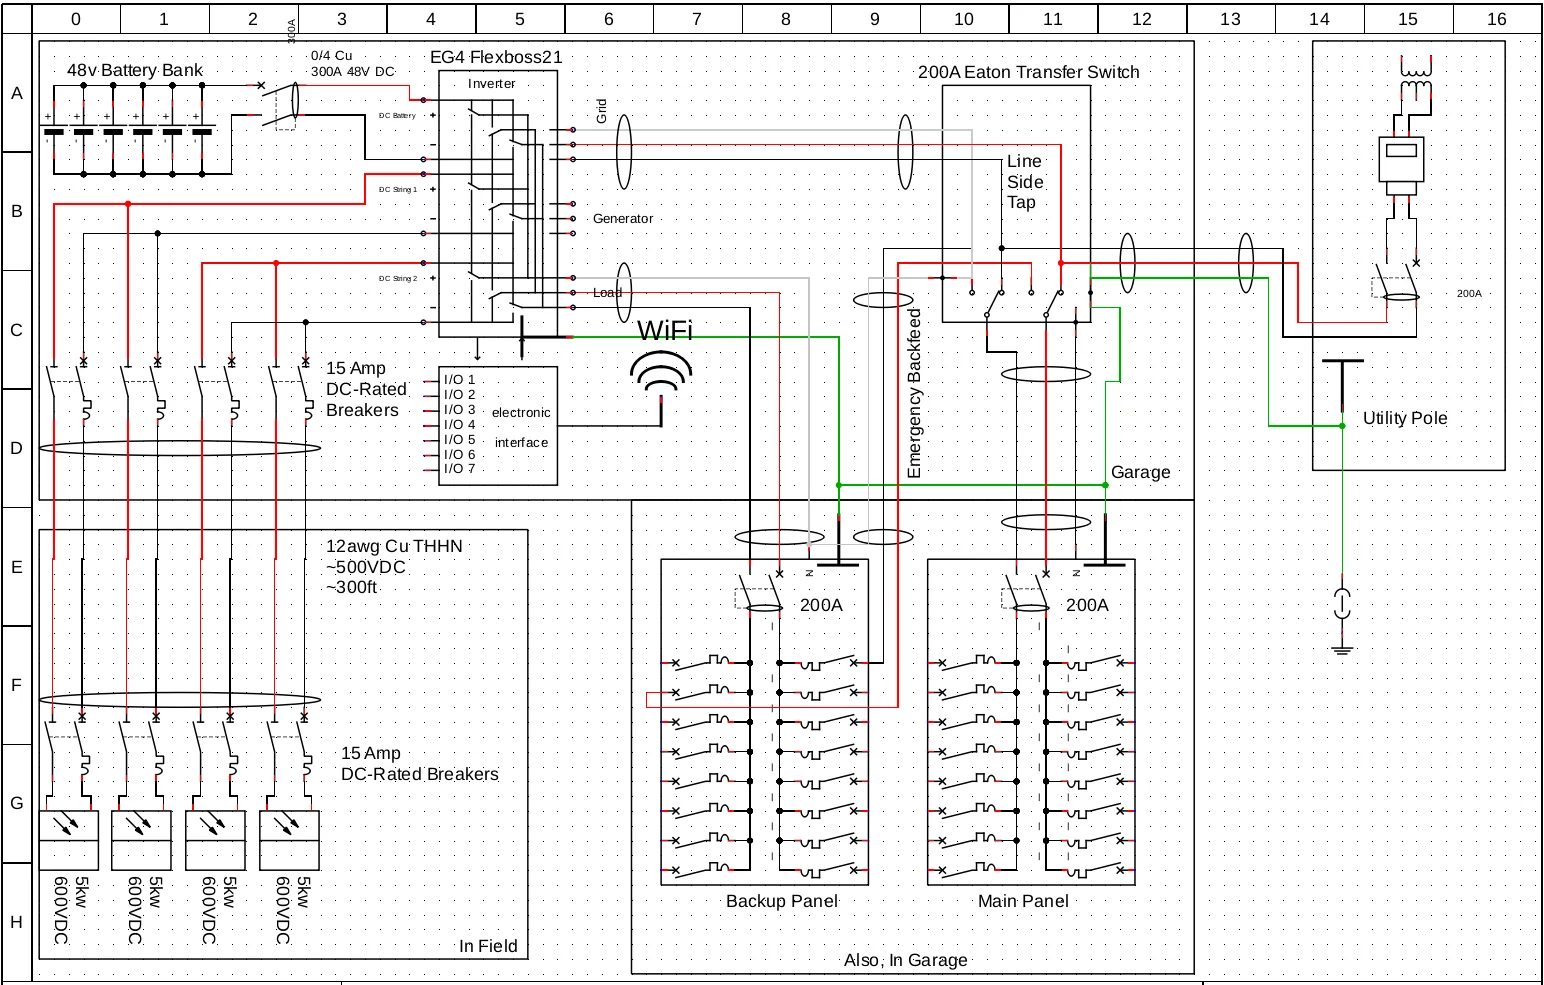The image size is (1544, 985).
Task: Select the conduit ellipse beside Grid label
Action: (x=625, y=152)
